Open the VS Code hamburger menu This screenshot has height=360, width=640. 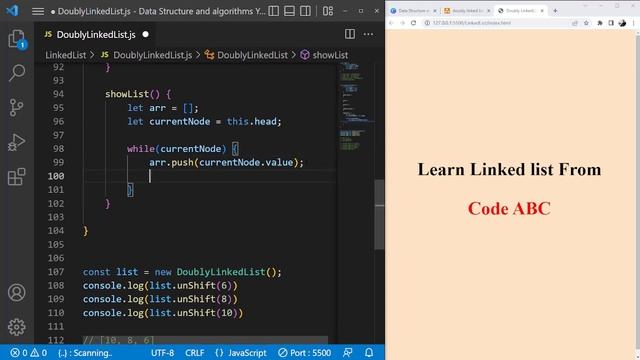click(x=38, y=11)
